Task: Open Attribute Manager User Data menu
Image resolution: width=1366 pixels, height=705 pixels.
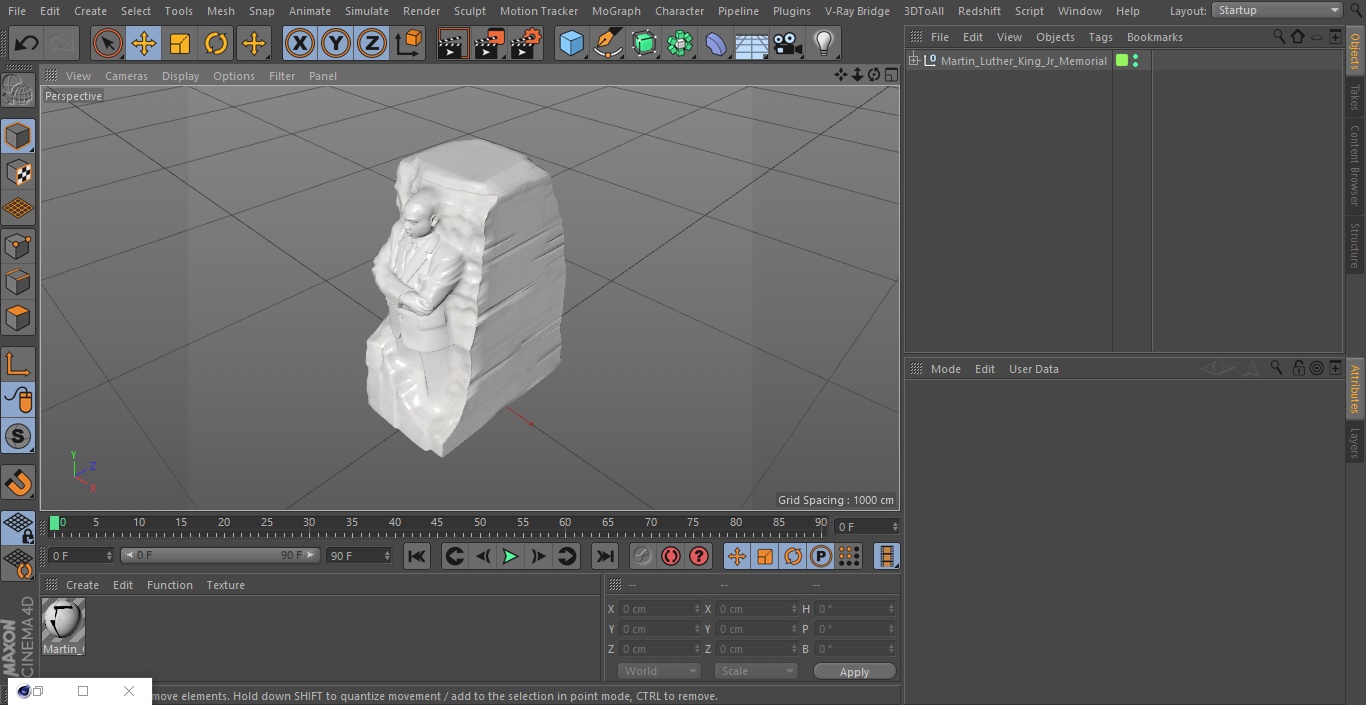Action: pyautogui.click(x=1033, y=369)
